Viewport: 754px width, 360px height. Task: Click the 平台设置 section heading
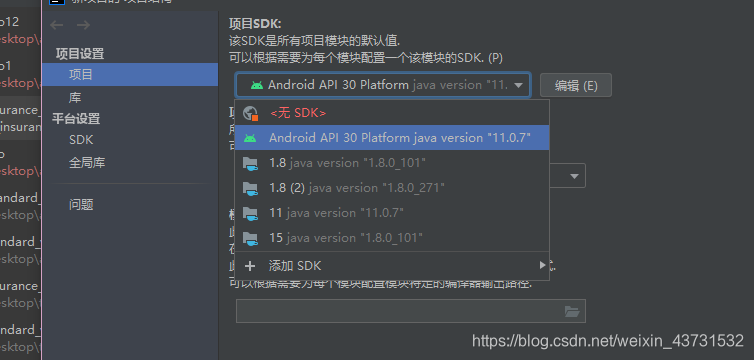click(x=76, y=118)
